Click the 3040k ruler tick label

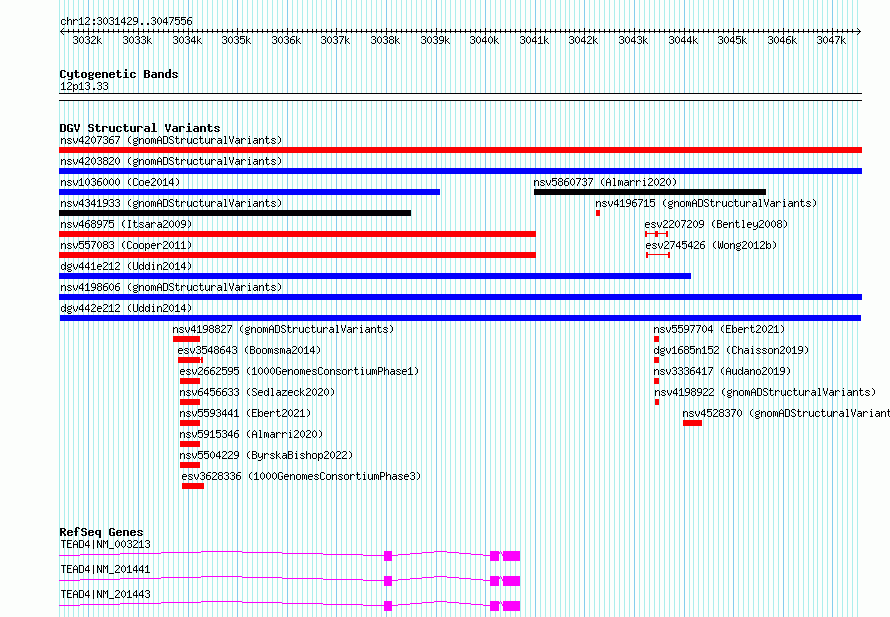[x=484, y=40]
